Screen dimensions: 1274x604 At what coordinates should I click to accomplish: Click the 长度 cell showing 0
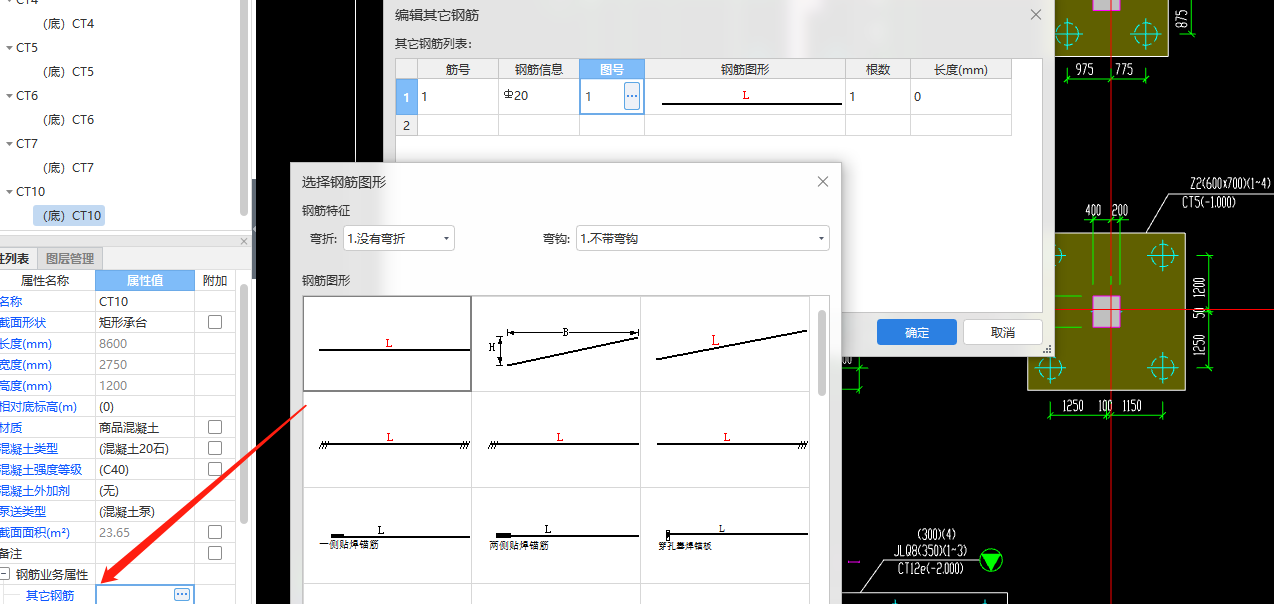961,97
